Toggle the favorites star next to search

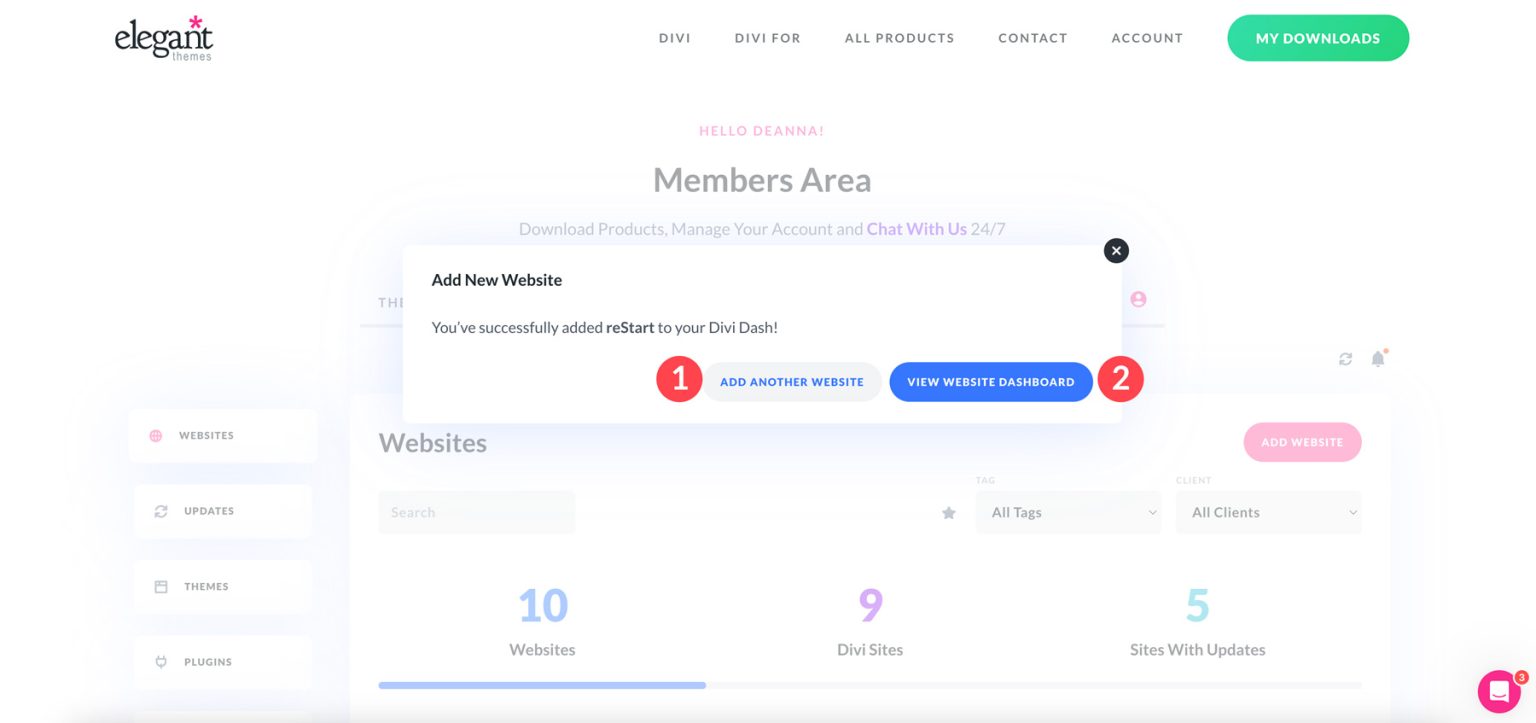click(x=948, y=512)
